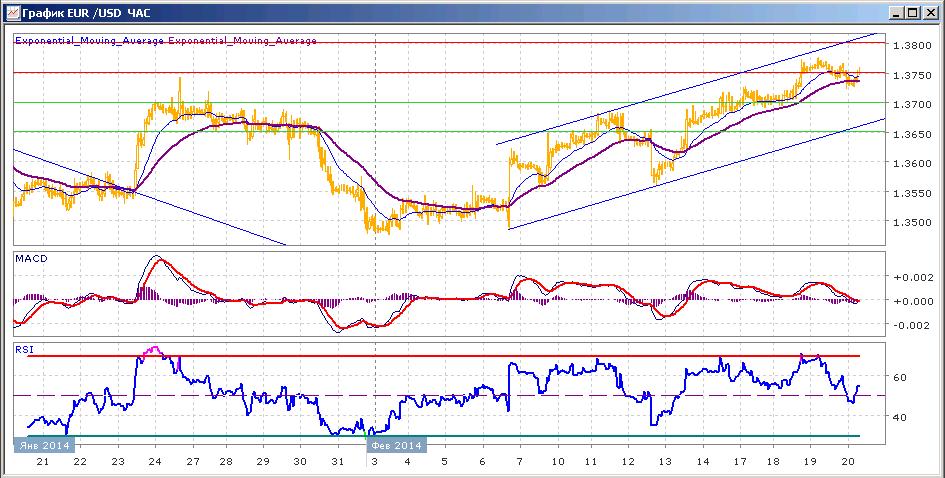Click the 'Фев 2014' month marker
Image resolution: width=945 pixels, height=478 pixels.
click(397, 445)
